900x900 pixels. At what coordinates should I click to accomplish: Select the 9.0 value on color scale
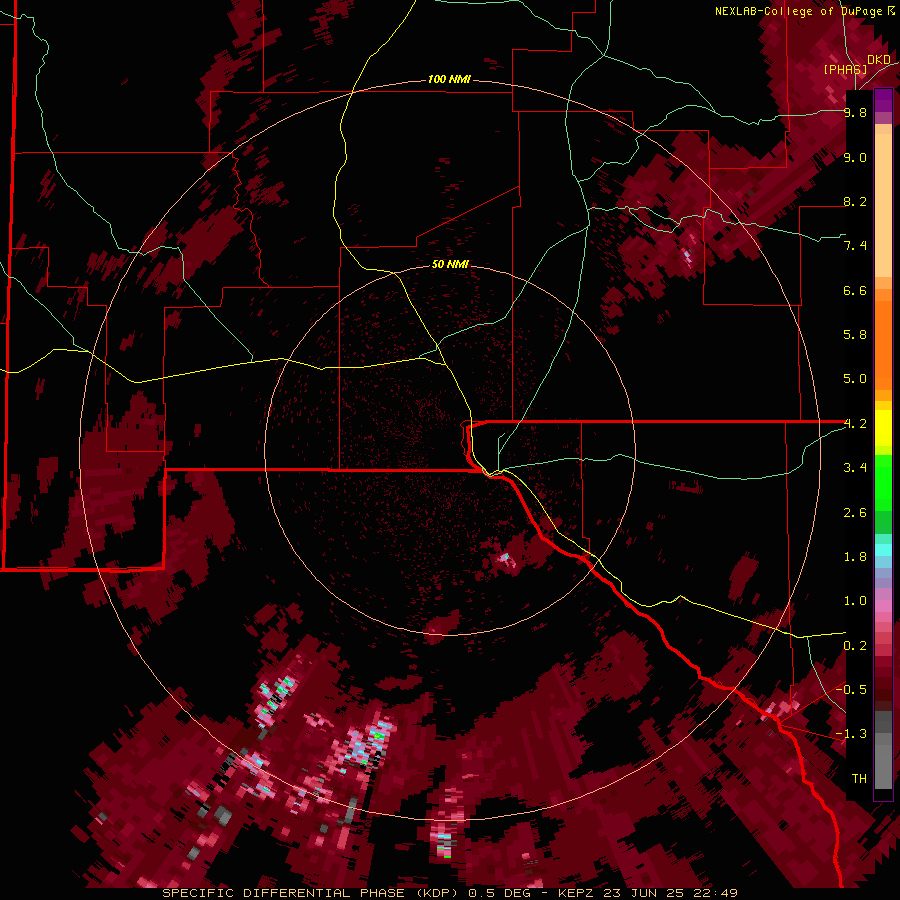(x=855, y=157)
